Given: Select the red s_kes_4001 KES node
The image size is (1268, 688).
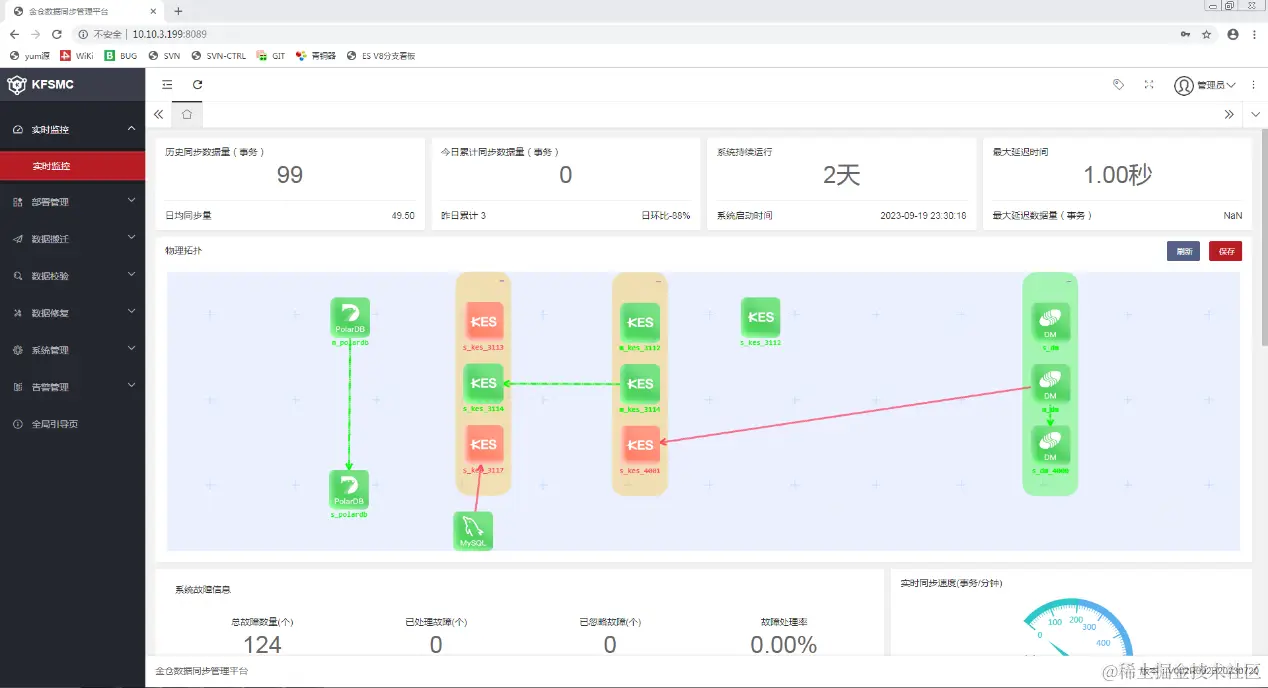Looking at the screenshot, I should pyautogui.click(x=640, y=445).
